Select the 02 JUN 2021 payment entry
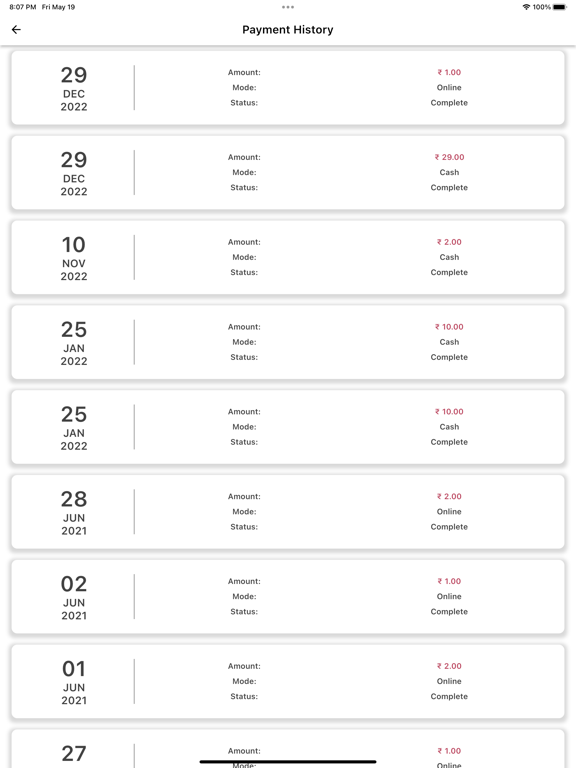The image size is (576, 768). pos(288,597)
